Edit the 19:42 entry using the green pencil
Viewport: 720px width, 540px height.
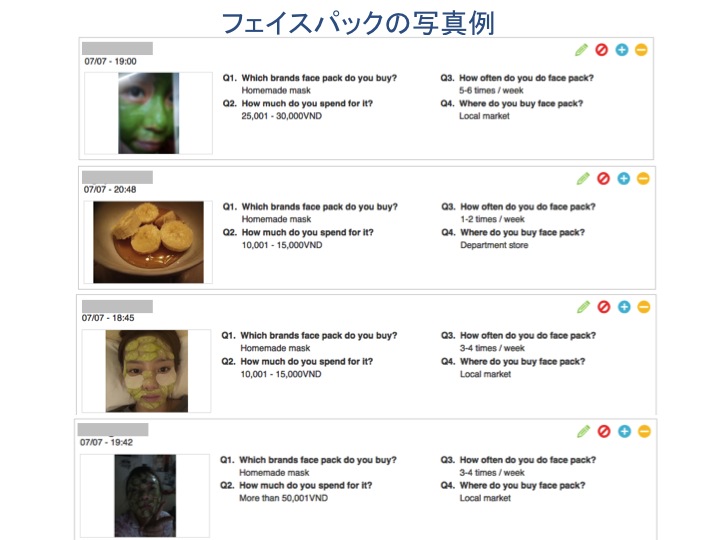click(x=583, y=431)
